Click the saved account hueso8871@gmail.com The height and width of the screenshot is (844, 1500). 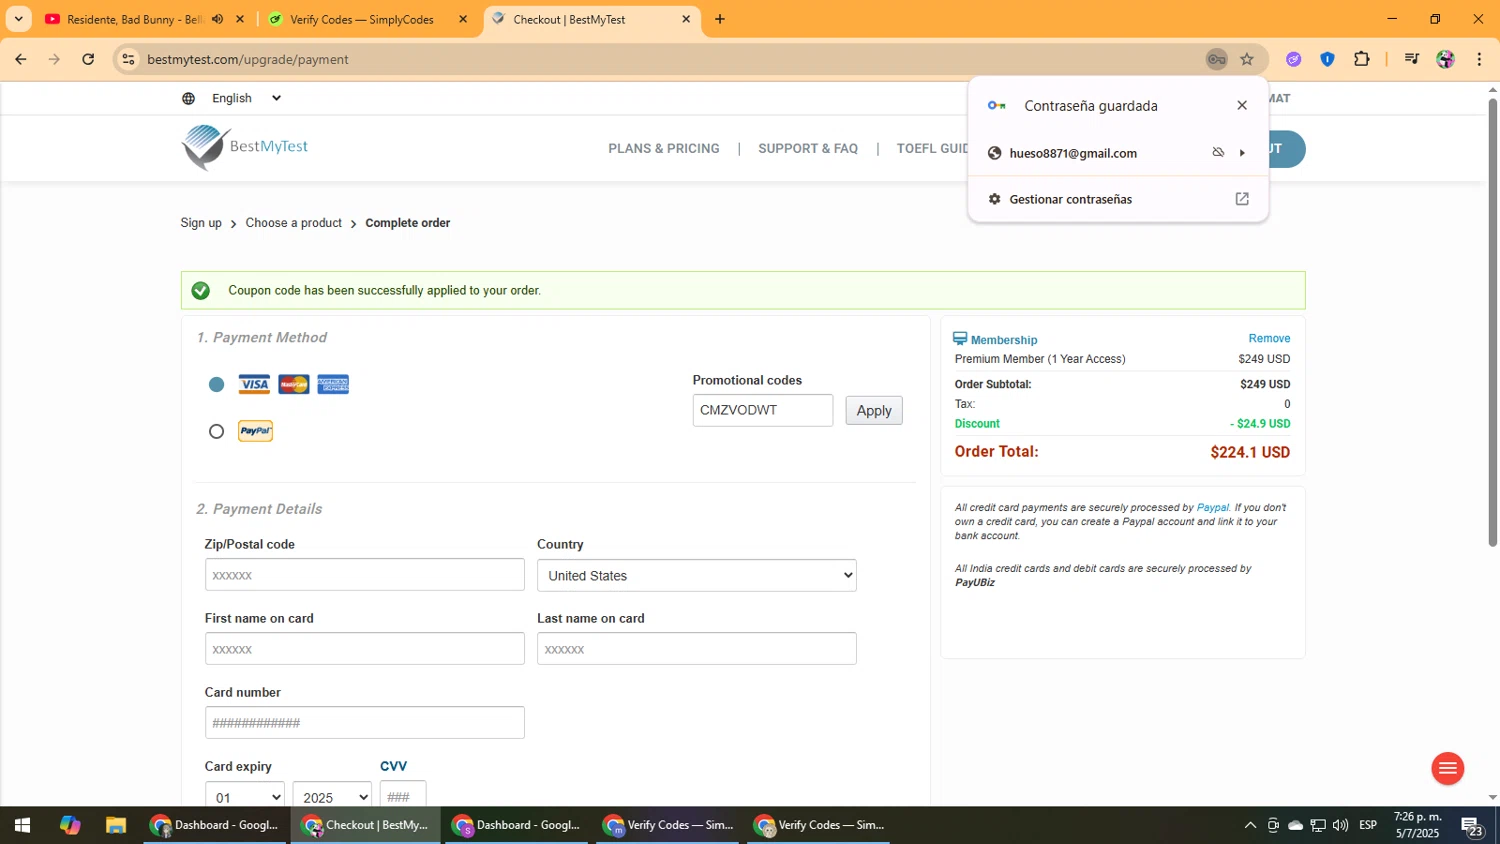click(x=1073, y=153)
